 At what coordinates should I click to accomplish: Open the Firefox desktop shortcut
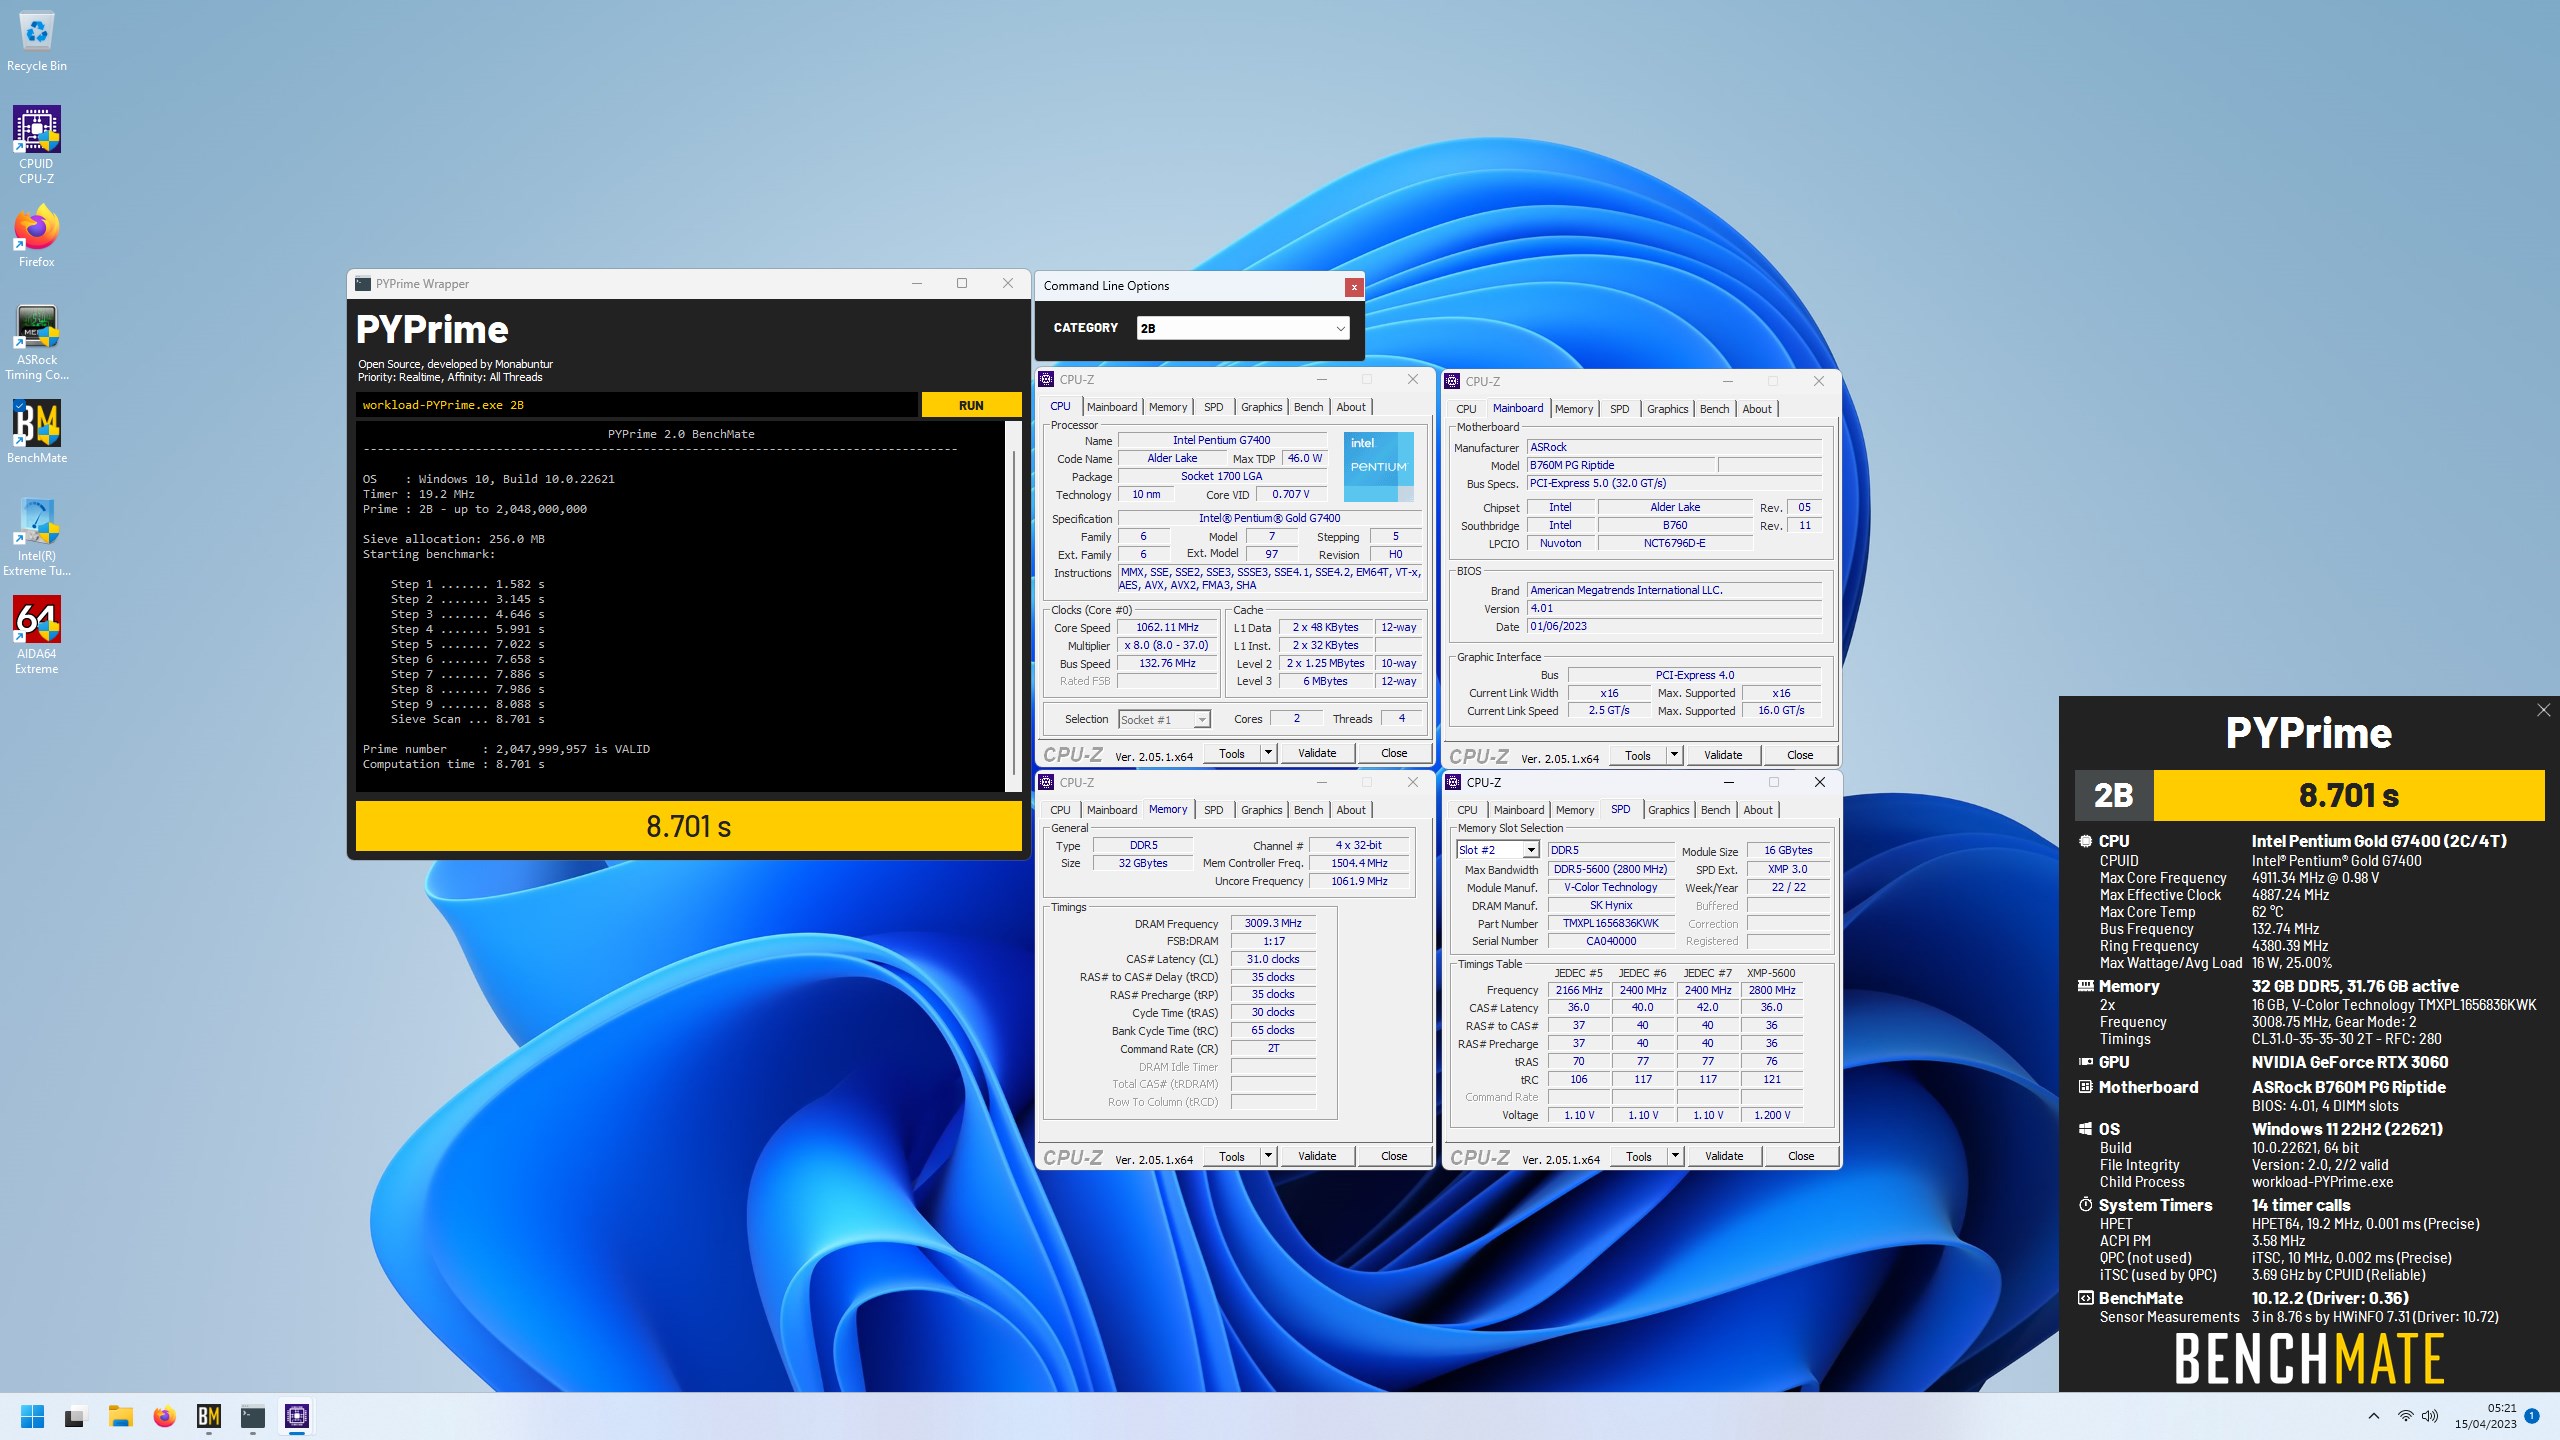36,236
